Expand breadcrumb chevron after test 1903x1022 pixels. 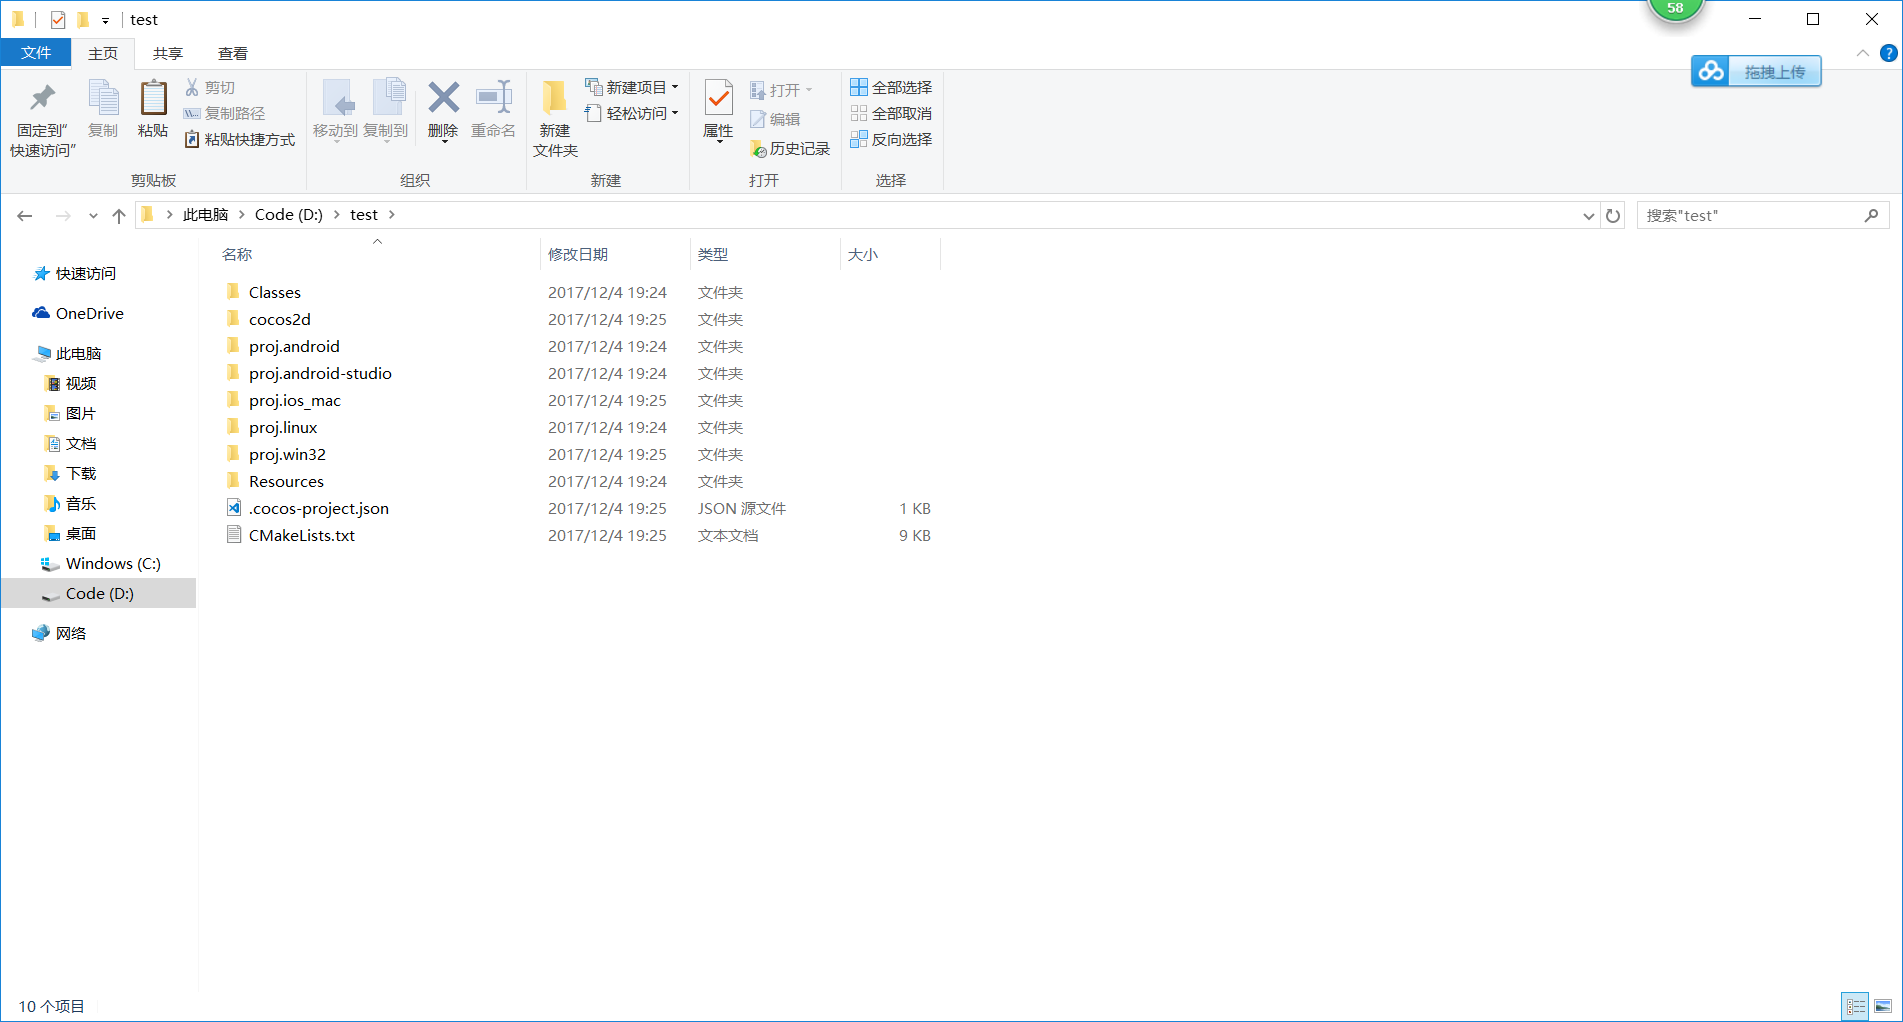point(392,215)
